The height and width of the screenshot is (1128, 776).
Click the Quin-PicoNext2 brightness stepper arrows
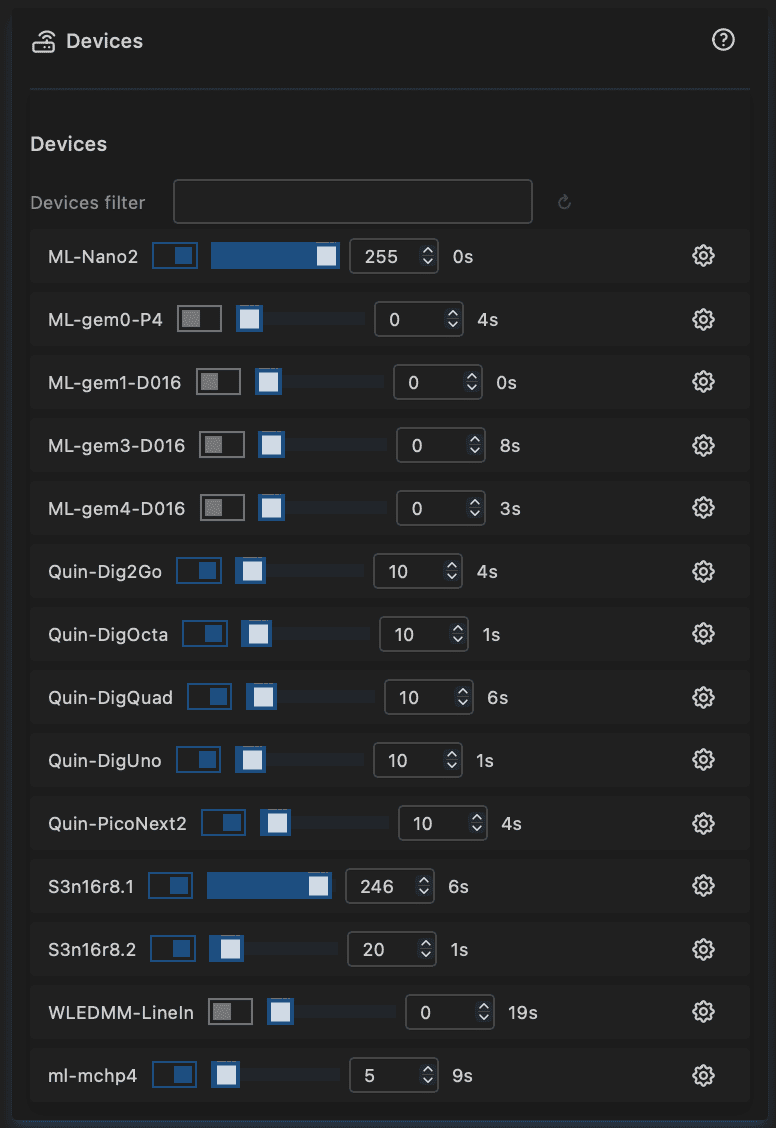point(477,824)
